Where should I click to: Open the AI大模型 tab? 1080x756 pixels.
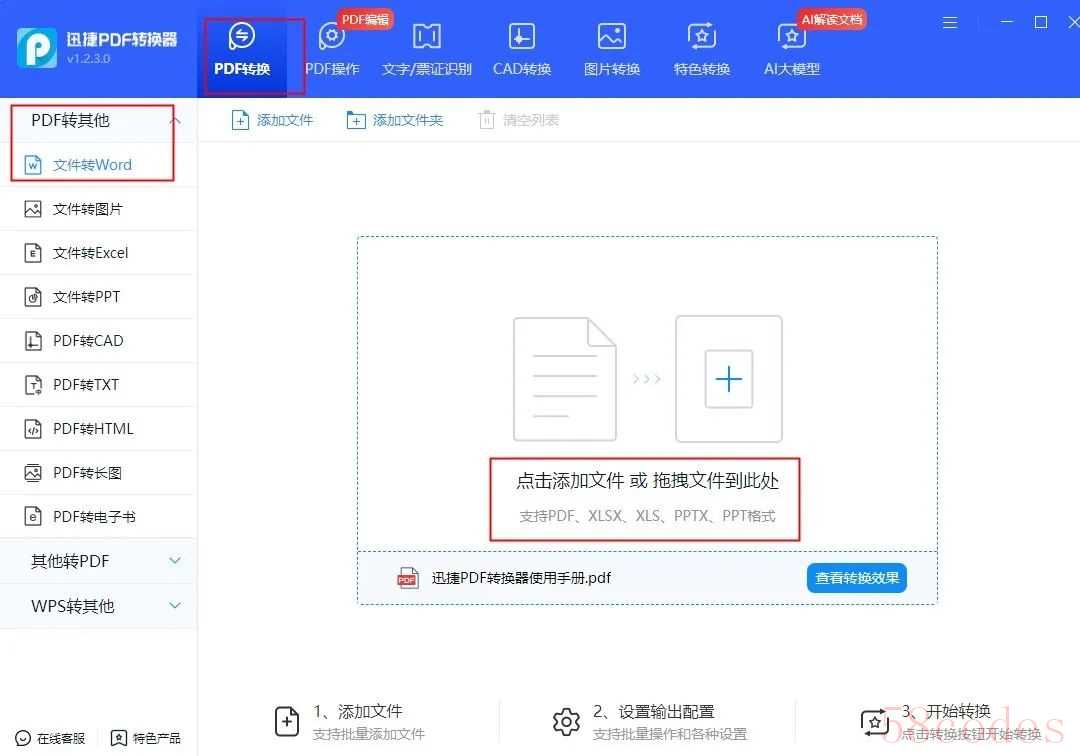pyautogui.click(x=791, y=50)
